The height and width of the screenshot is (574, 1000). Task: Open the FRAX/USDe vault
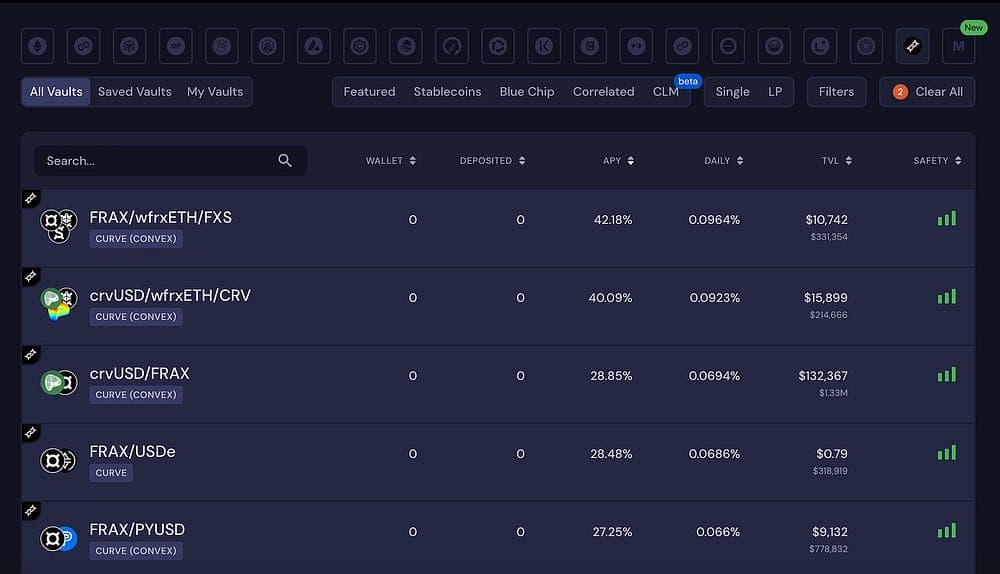click(x=498, y=462)
